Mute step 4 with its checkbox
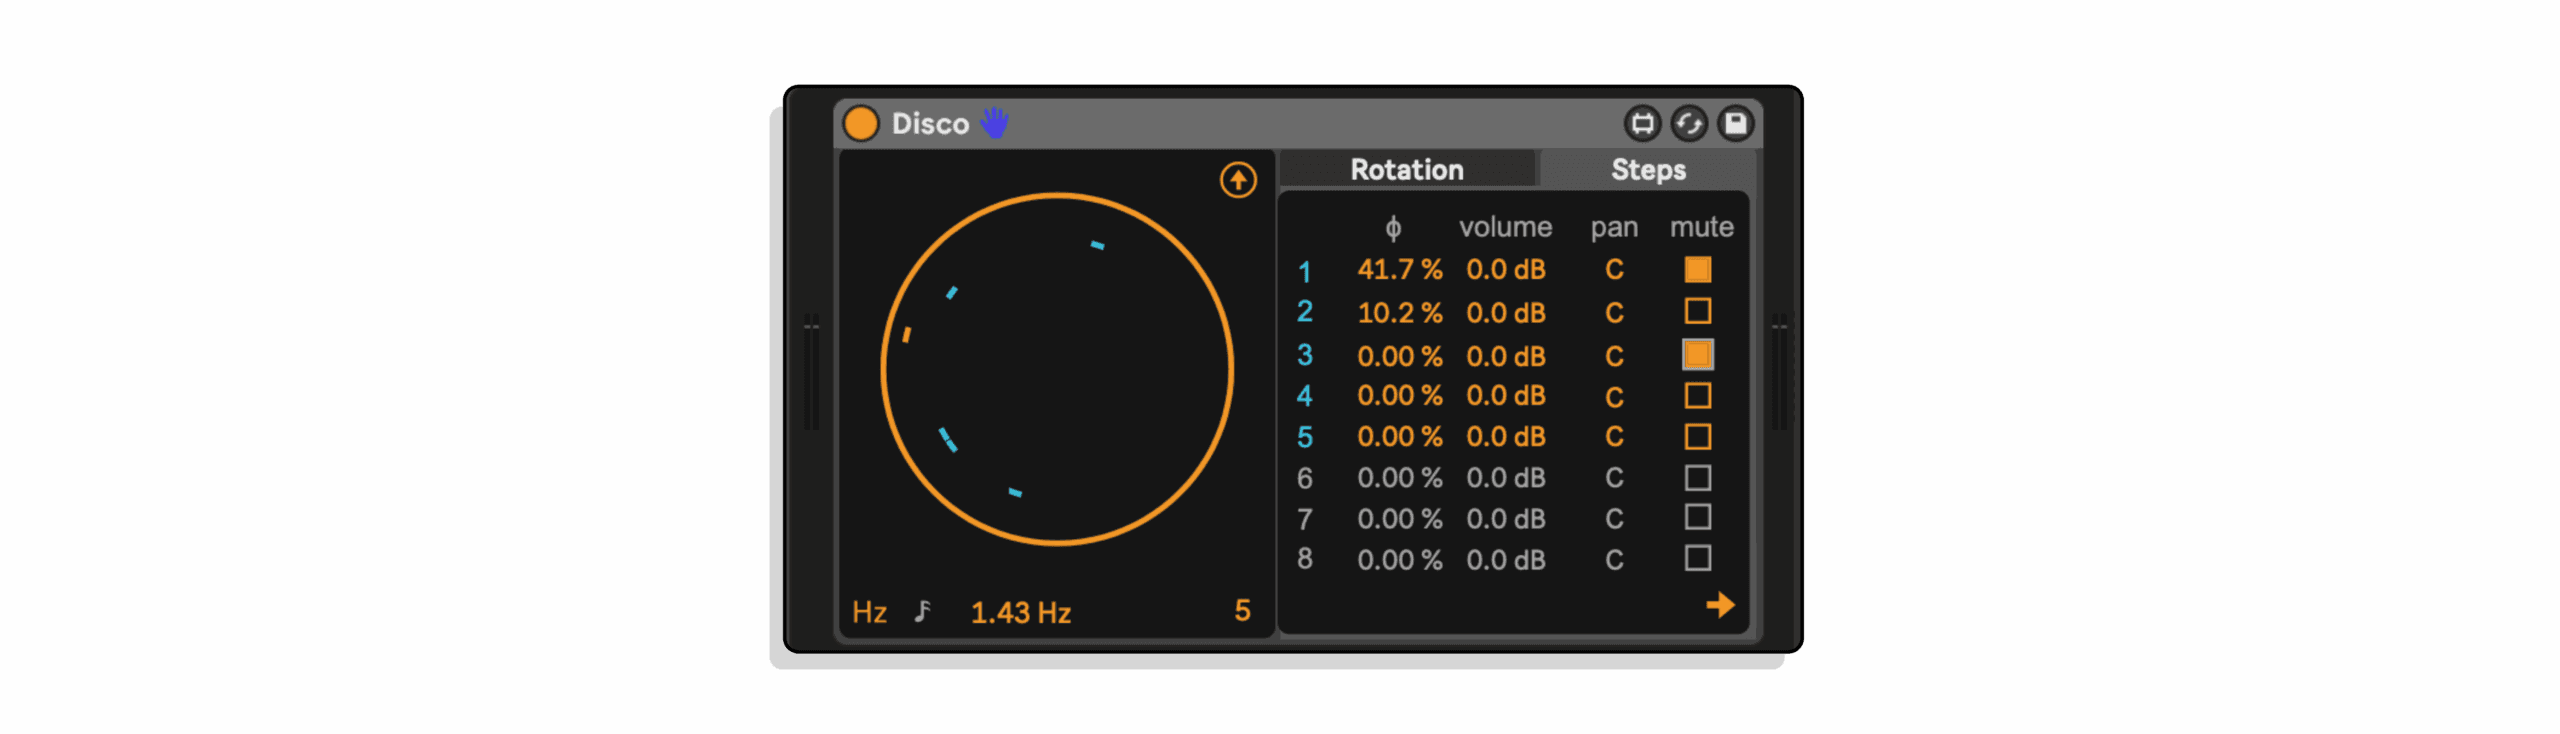Screen dimensions: 2560x734 coord(1696,395)
